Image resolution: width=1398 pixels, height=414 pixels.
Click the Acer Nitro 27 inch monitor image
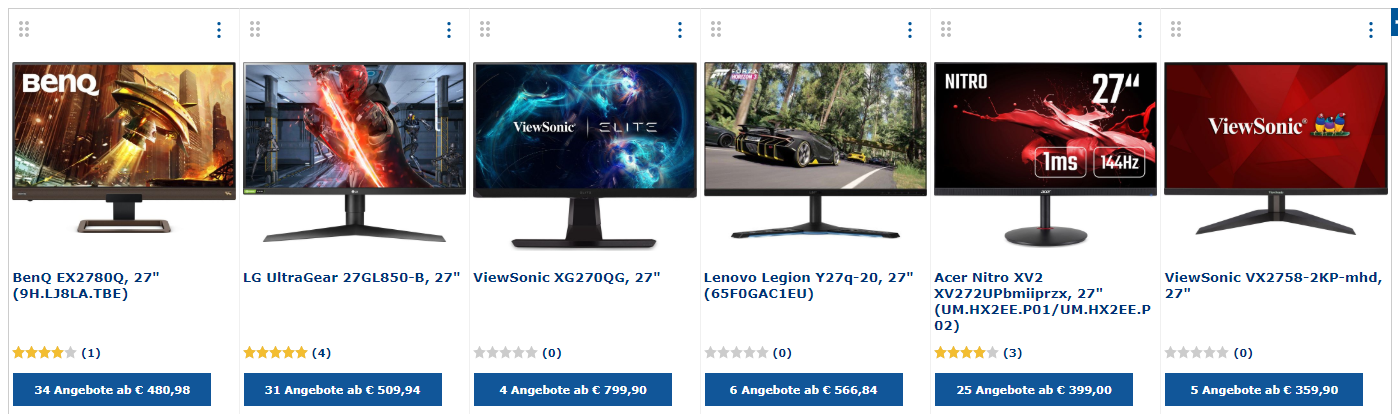1045,155
